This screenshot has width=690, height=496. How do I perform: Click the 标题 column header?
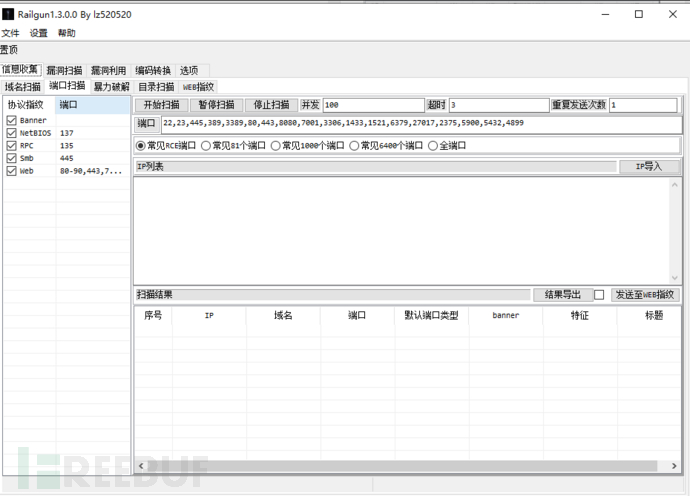pos(653,315)
